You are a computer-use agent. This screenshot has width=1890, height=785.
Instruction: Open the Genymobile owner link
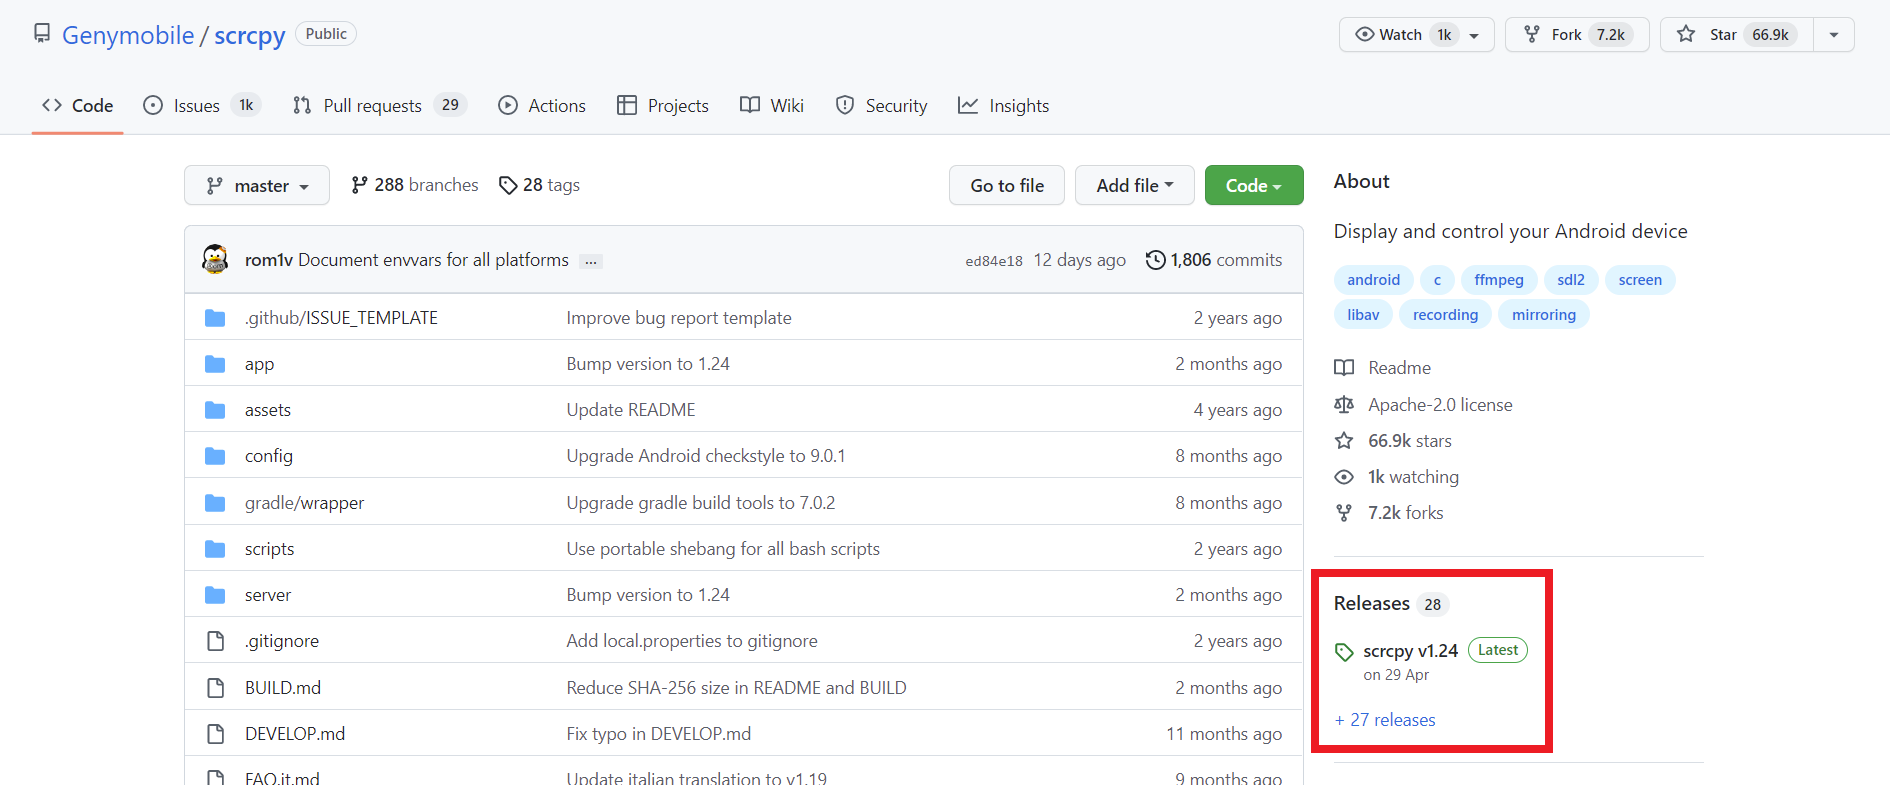click(x=128, y=35)
